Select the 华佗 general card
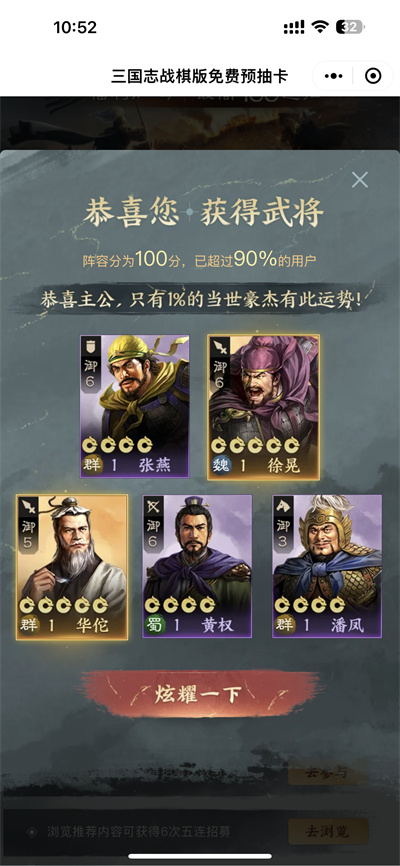The width and height of the screenshot is (400, 866). (72, 567)
